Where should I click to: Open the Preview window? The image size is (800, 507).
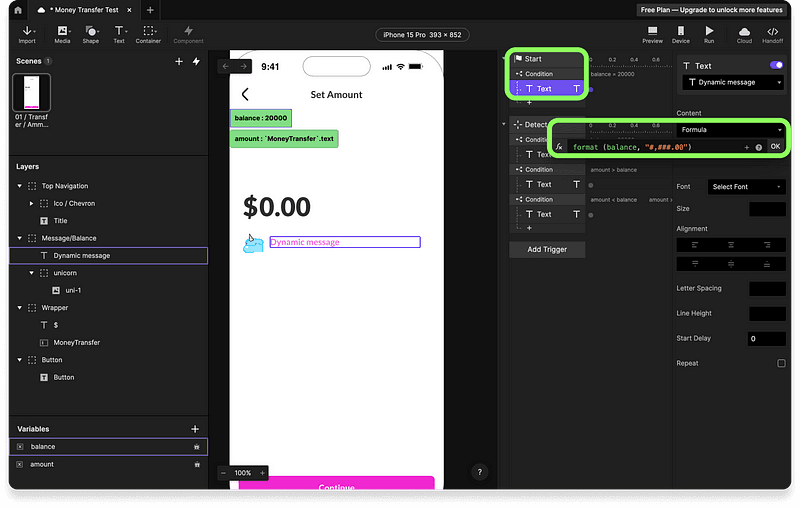[652, 35]
